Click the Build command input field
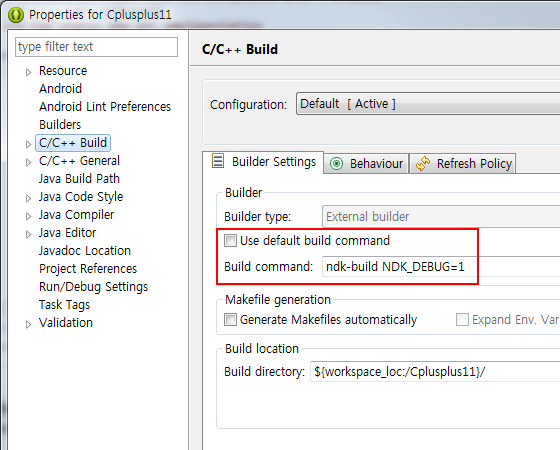The image size is (560, 450). (441, 266)
